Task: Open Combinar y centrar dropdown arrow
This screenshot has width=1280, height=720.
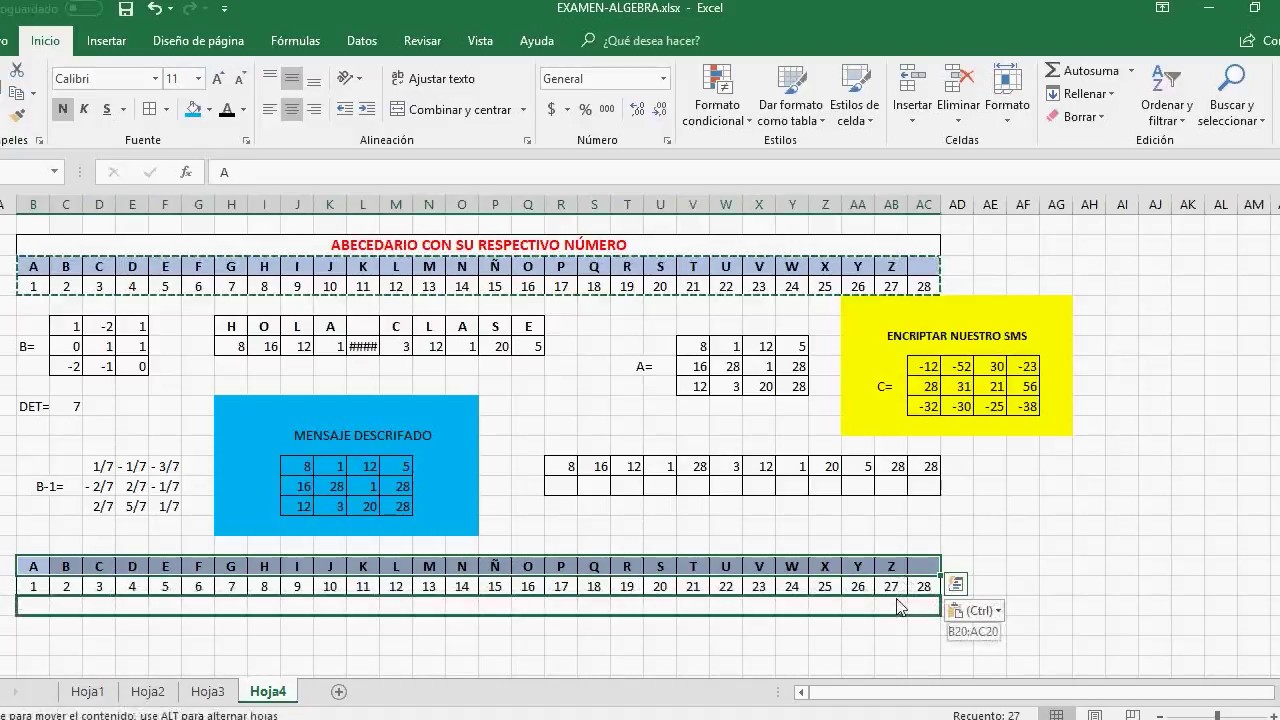Action: coord(523,109)
